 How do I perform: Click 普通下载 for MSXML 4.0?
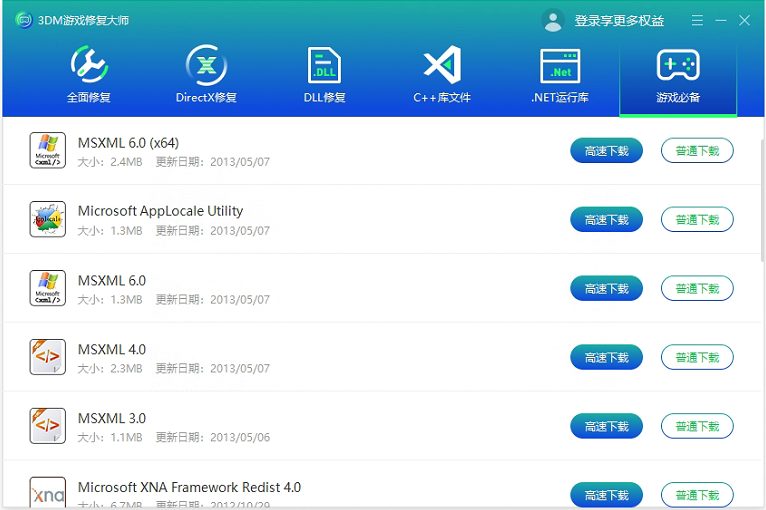click(x=697, y=357)
